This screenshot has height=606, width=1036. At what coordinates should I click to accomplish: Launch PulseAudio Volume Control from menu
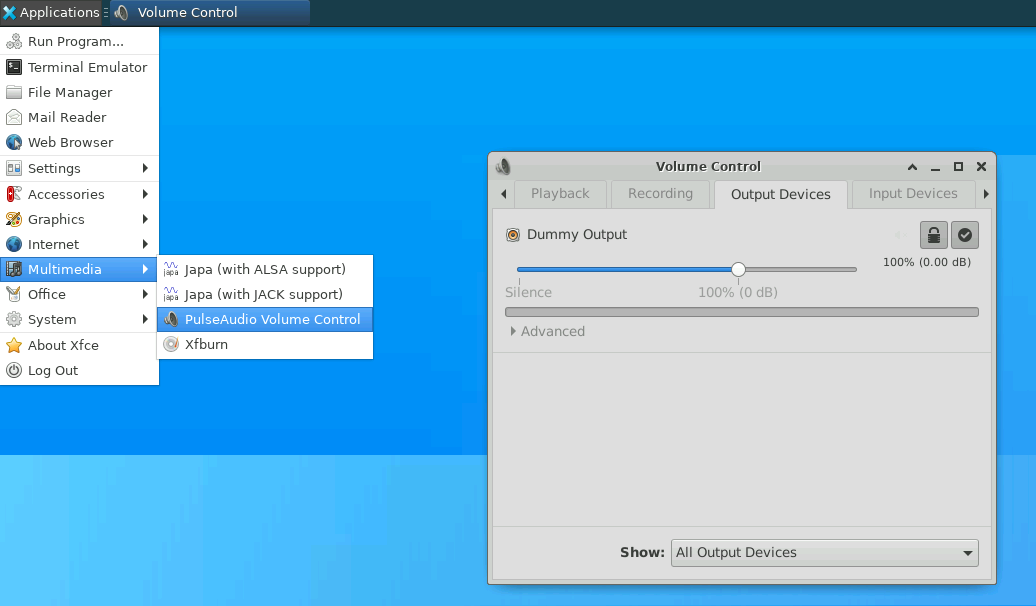tap(271, 319)
